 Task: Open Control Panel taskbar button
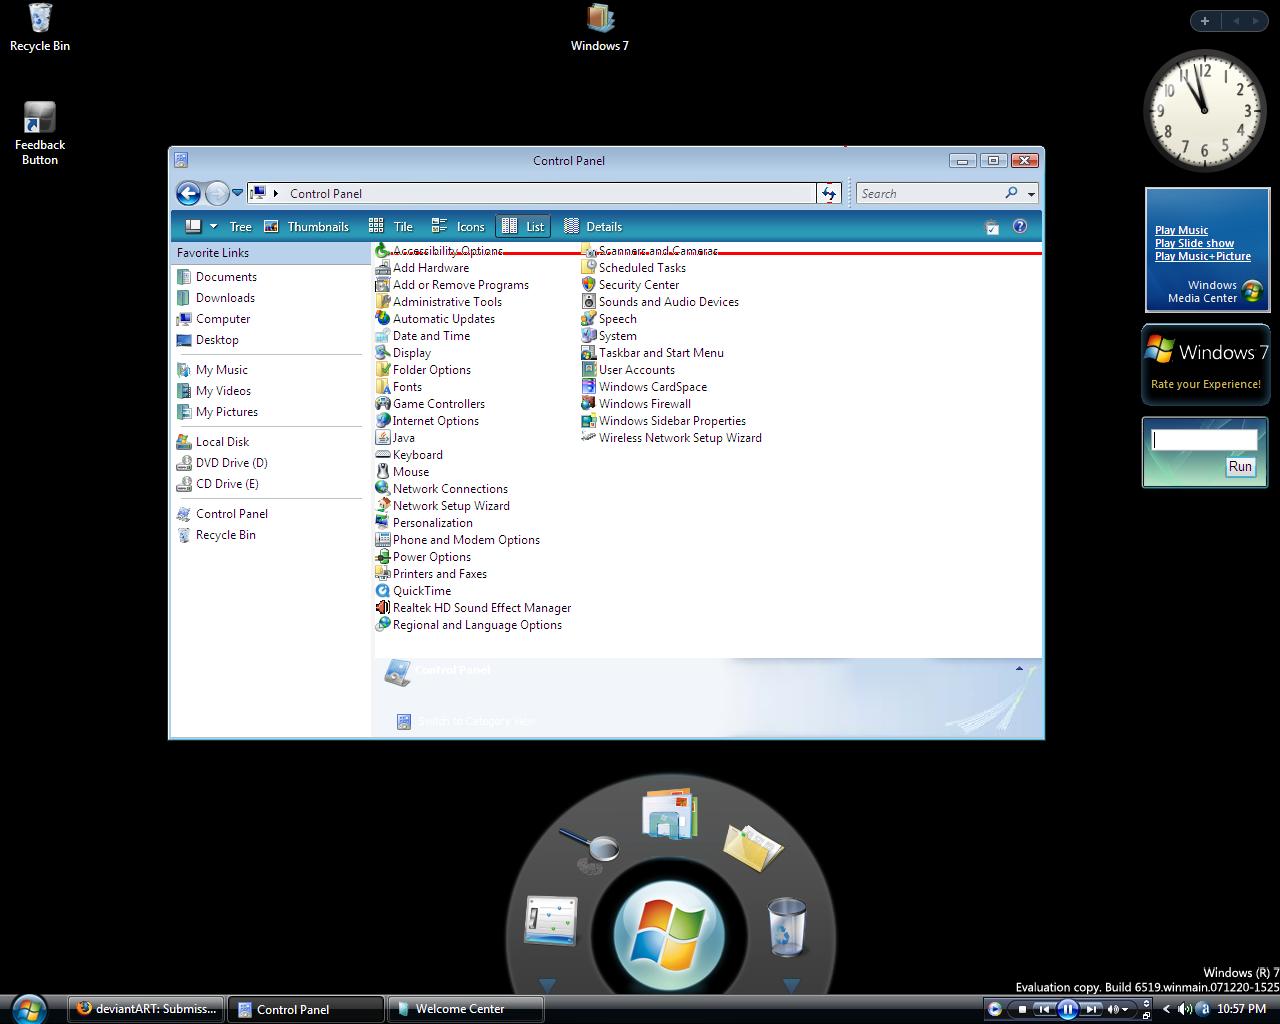pyautogui.click(x=306, y=1009)
